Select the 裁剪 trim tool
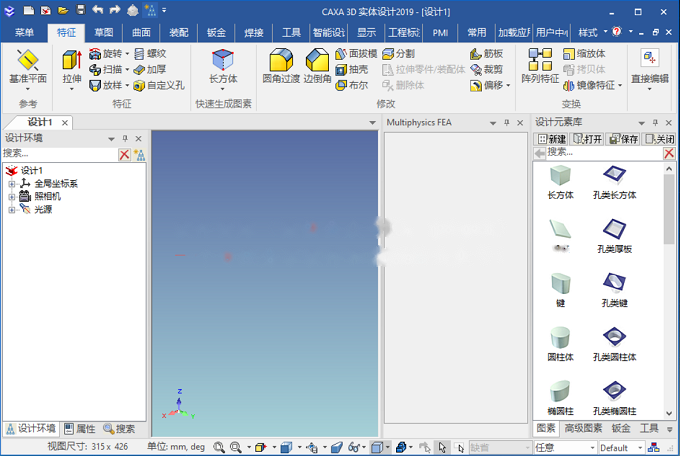Image resolution: width=680 pixels, height=456 pixels. (x=487, y=69)
